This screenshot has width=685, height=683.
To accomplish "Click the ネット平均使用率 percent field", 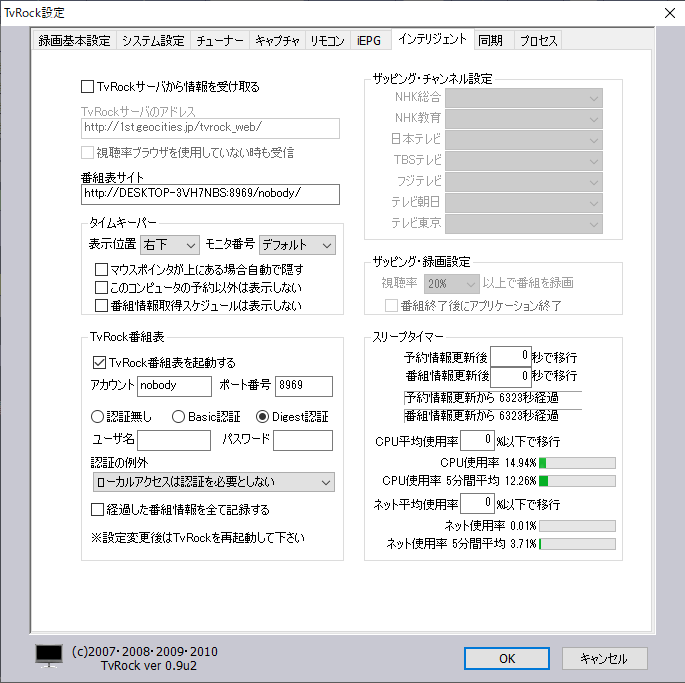I will (x=477, y=503).
